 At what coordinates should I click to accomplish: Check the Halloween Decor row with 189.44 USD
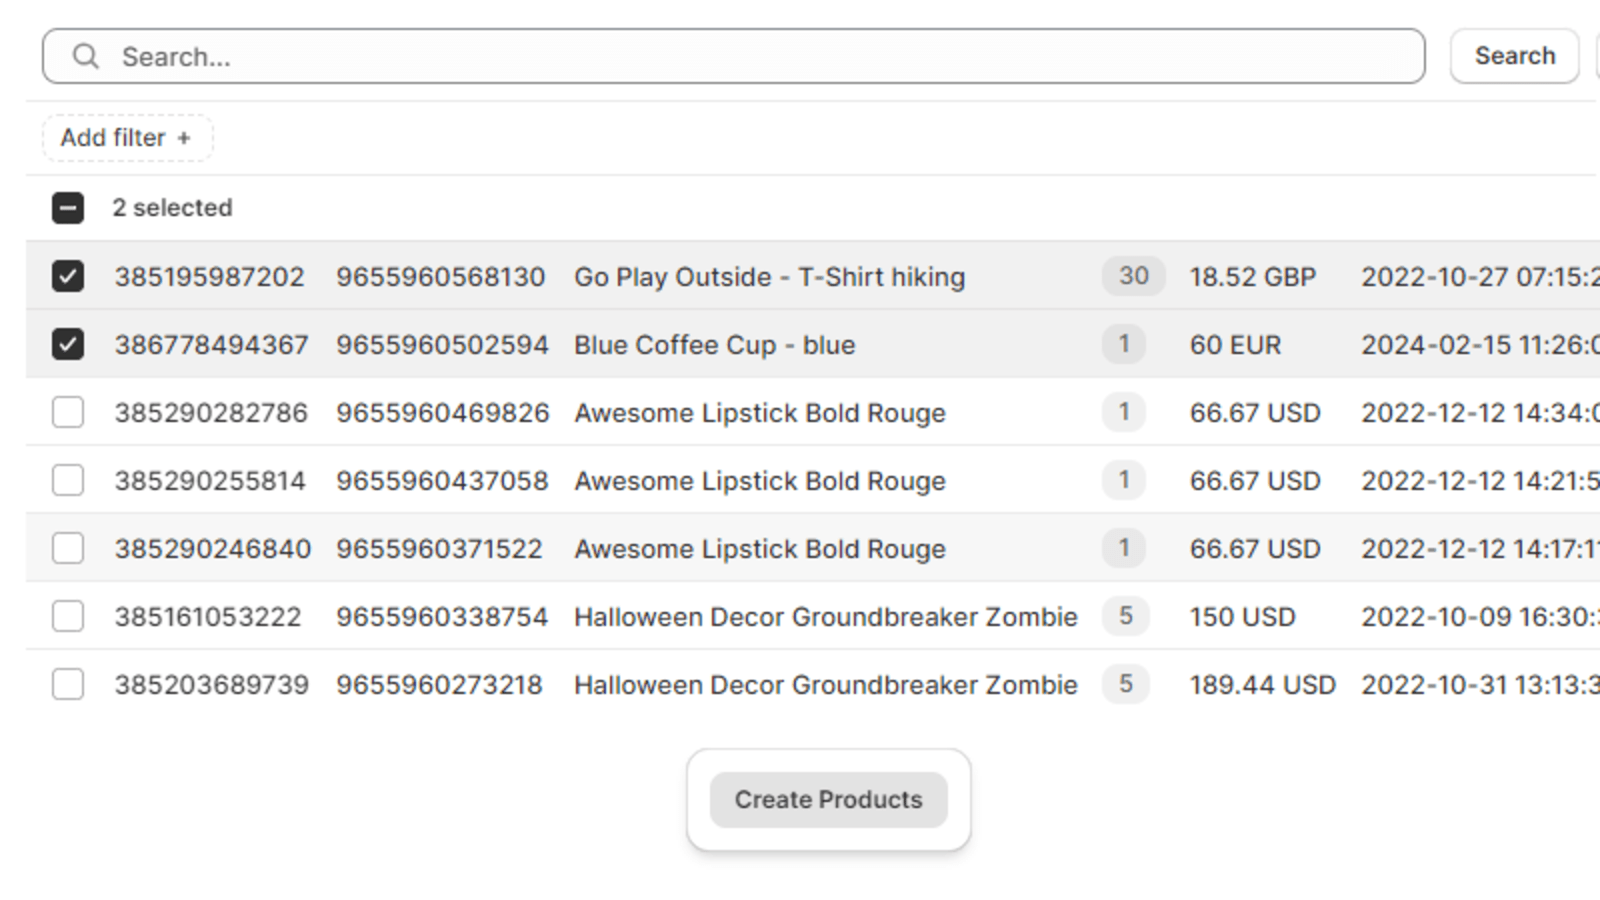click(68, 685)
